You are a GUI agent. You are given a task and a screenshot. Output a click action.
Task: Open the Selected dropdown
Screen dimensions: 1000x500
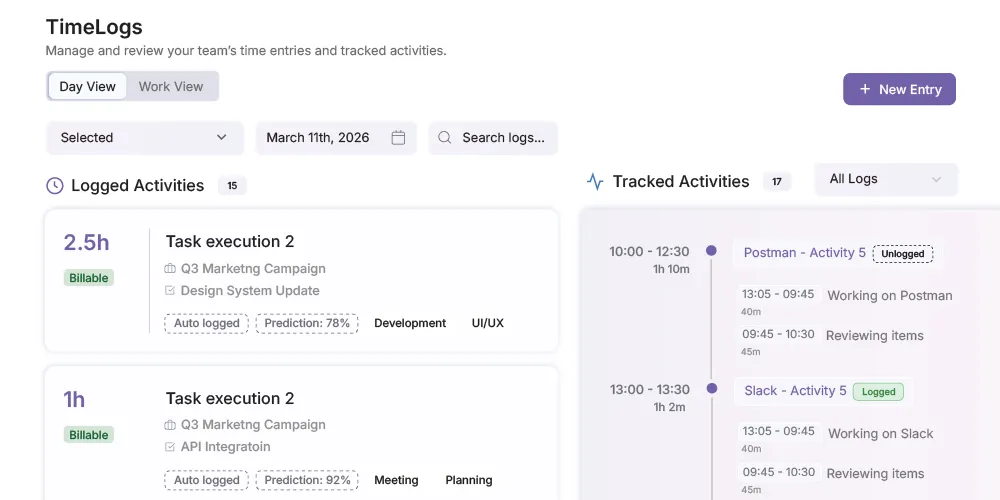point(145,138)
